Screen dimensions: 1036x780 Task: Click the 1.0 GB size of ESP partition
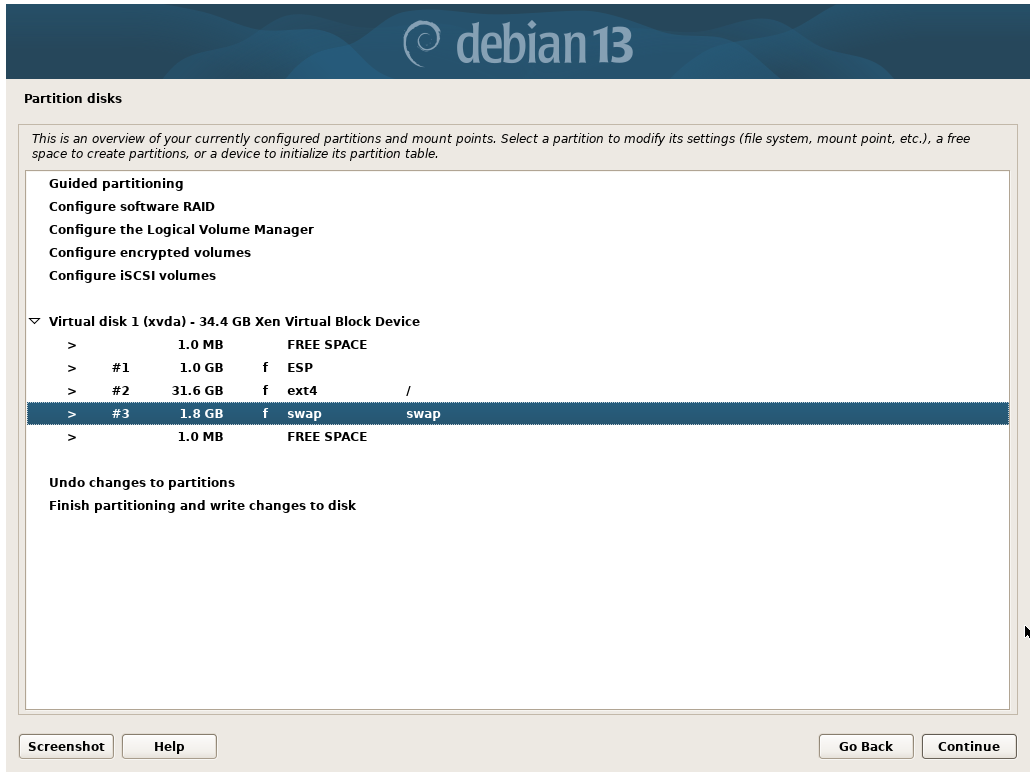pos(202,368)
